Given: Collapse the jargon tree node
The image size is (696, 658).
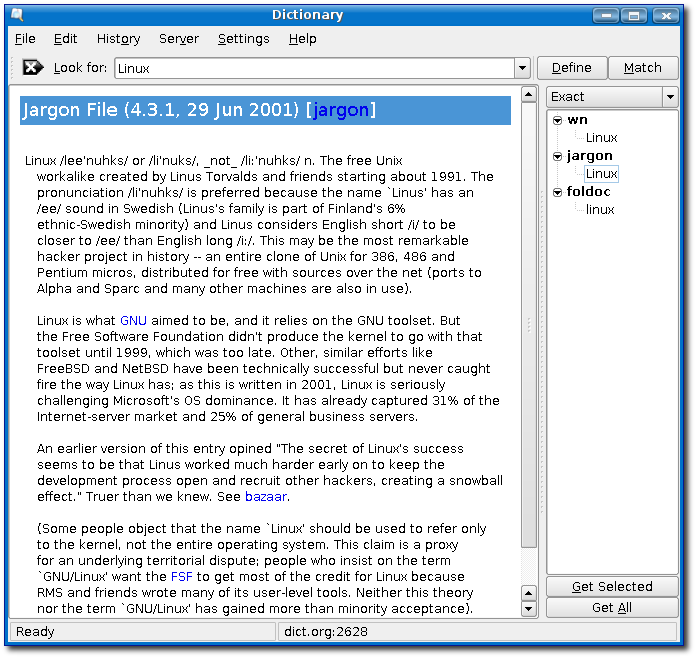Looking at the screenshot, I should tap(557, 156).
